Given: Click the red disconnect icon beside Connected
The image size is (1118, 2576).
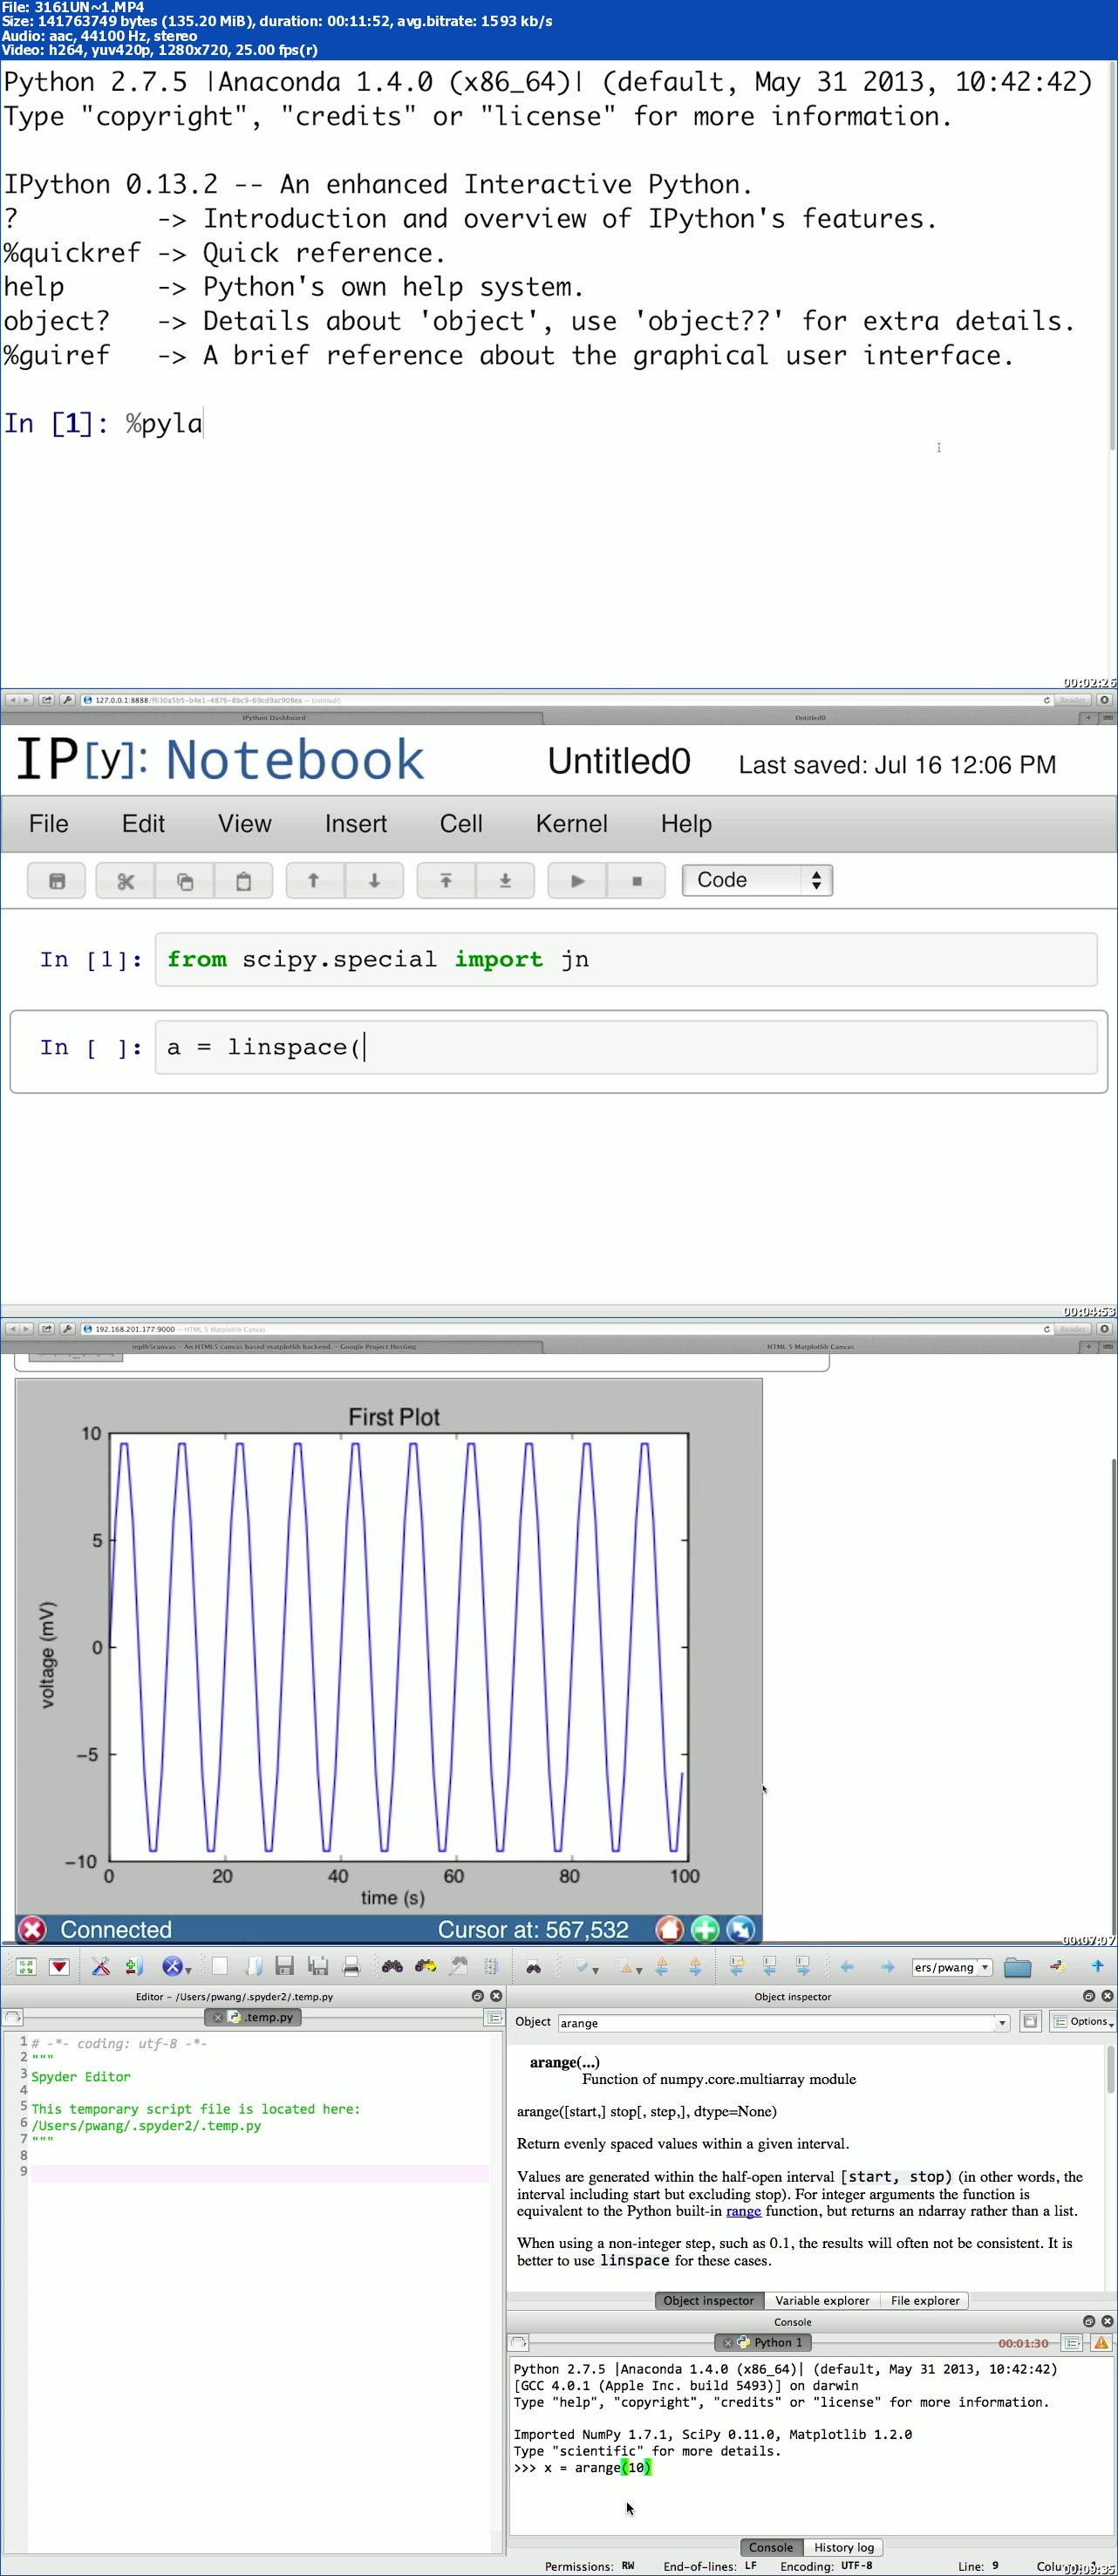Looking at the screenshot, I should tap(32, 1930).
